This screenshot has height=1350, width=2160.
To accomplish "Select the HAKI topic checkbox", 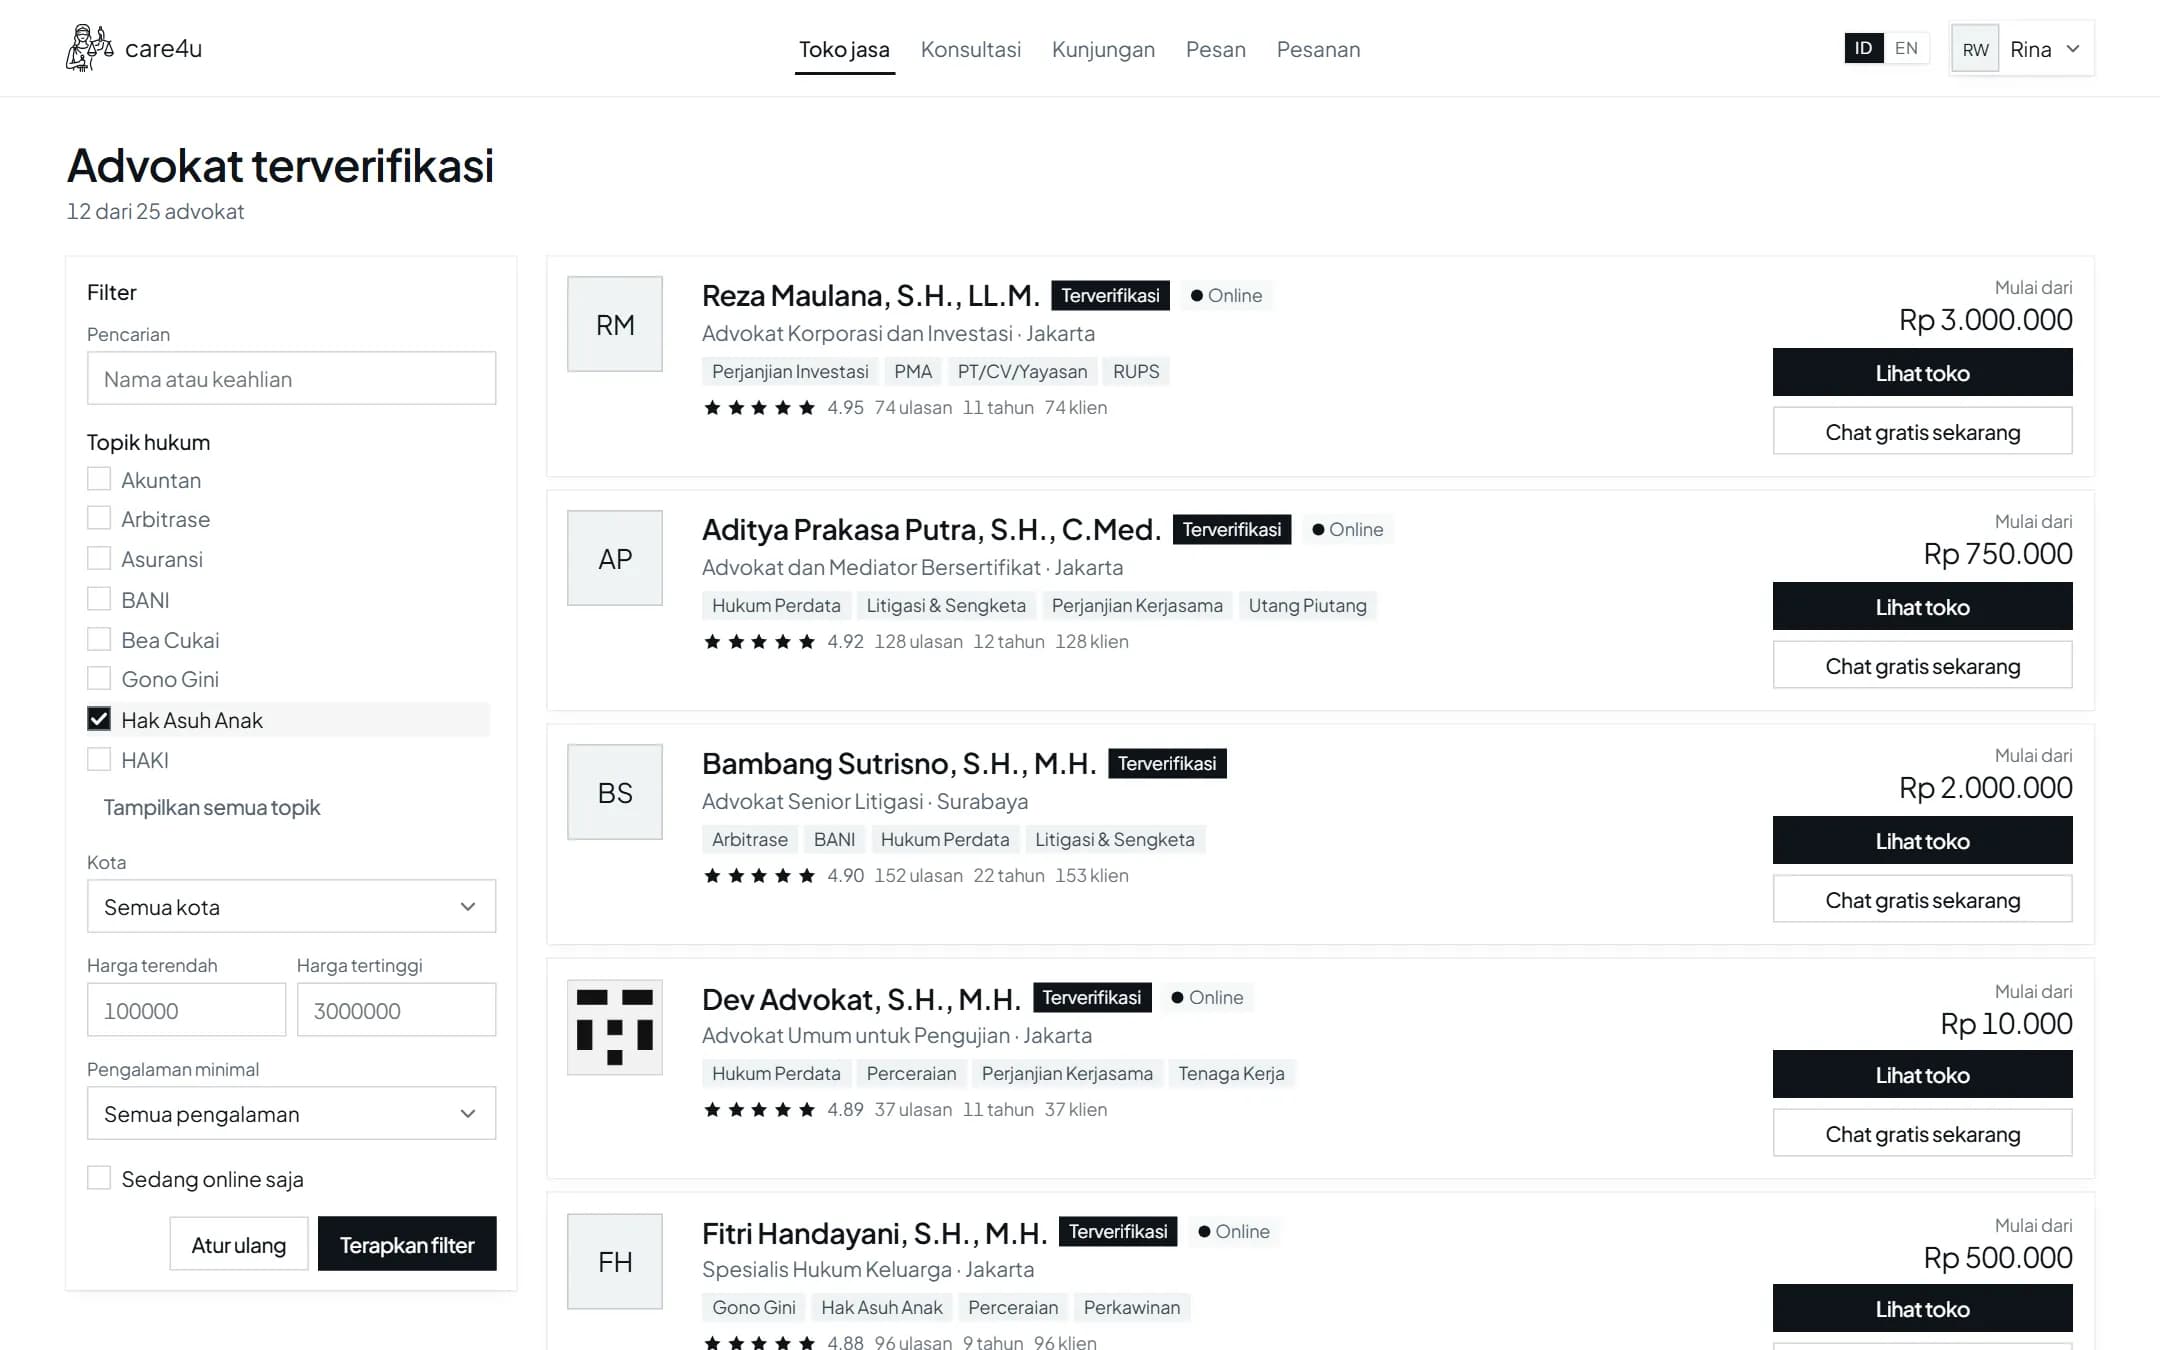I will (99, 760).
